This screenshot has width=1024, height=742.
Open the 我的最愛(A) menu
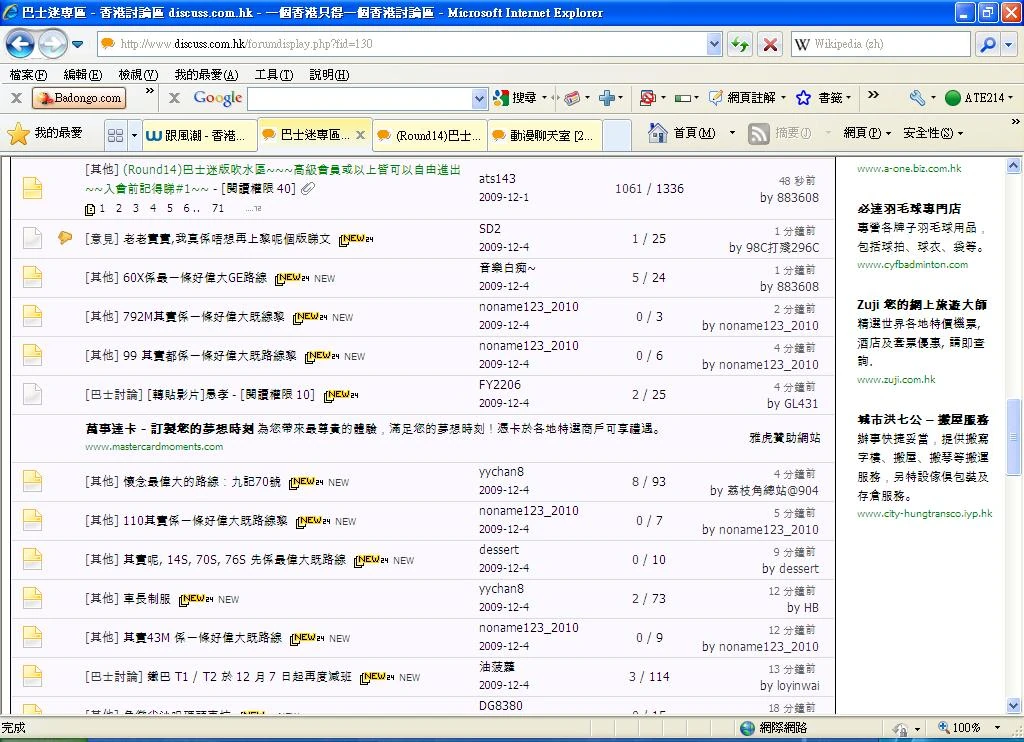(x=206, y=74)
